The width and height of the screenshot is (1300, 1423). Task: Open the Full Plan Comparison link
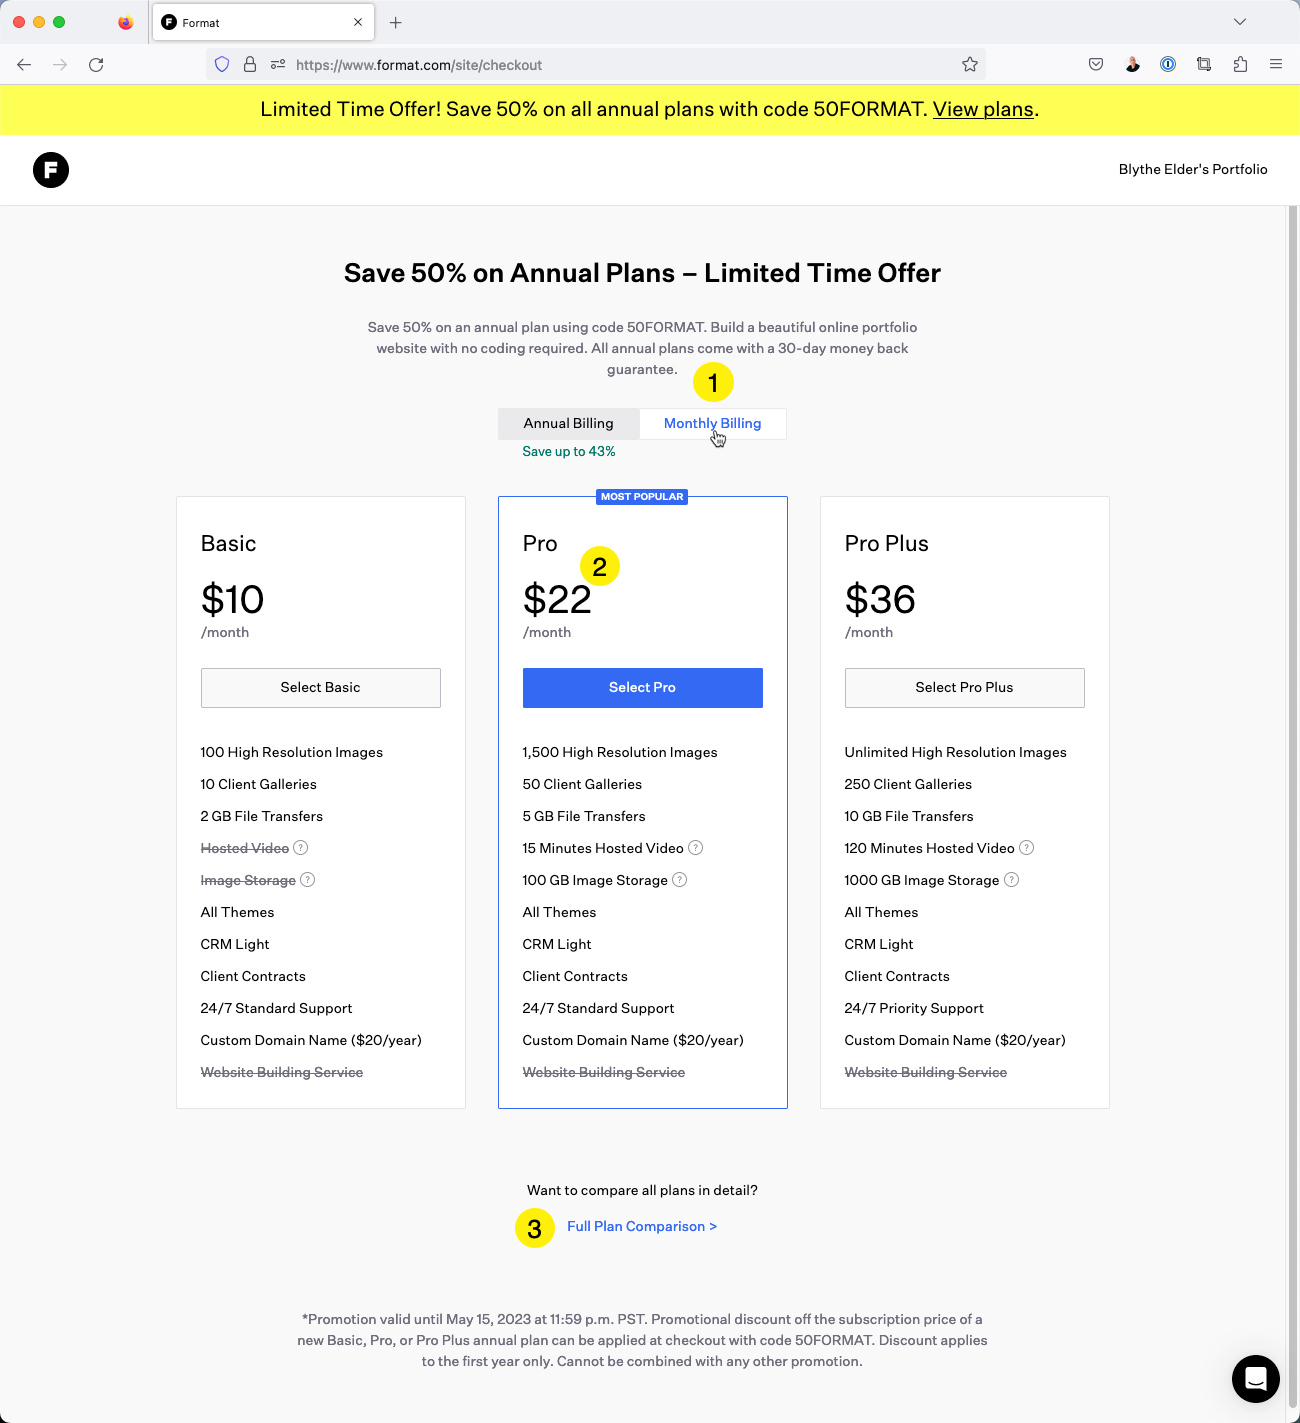point(642,1227)
